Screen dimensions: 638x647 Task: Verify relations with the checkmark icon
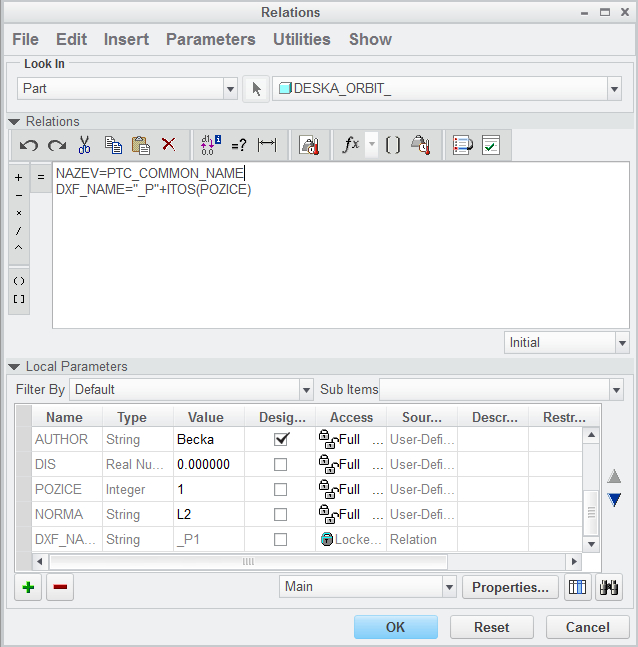(491, 145)
